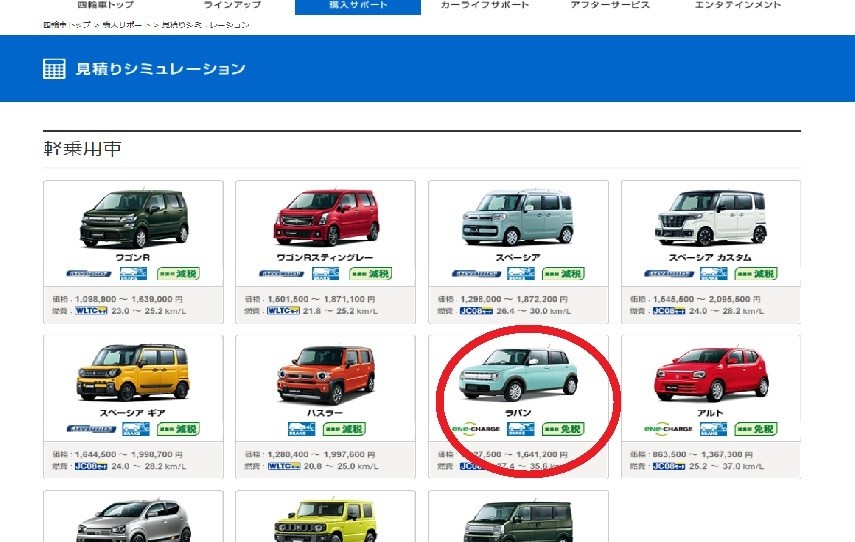The width and height of the screenshot is (855, 542).
Task: Click the ene-CHARGE logo under ラパン
Action: [x=476, y=429]
